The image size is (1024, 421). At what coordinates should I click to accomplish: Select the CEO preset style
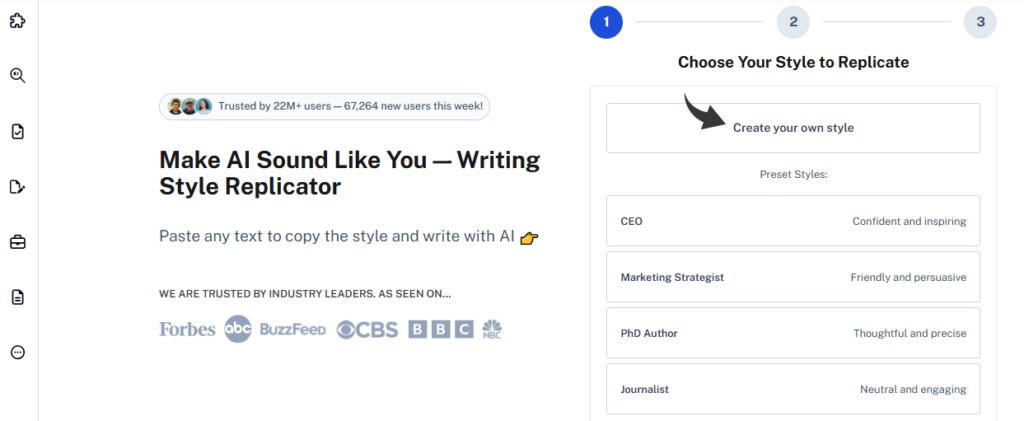tap(793, 221)
